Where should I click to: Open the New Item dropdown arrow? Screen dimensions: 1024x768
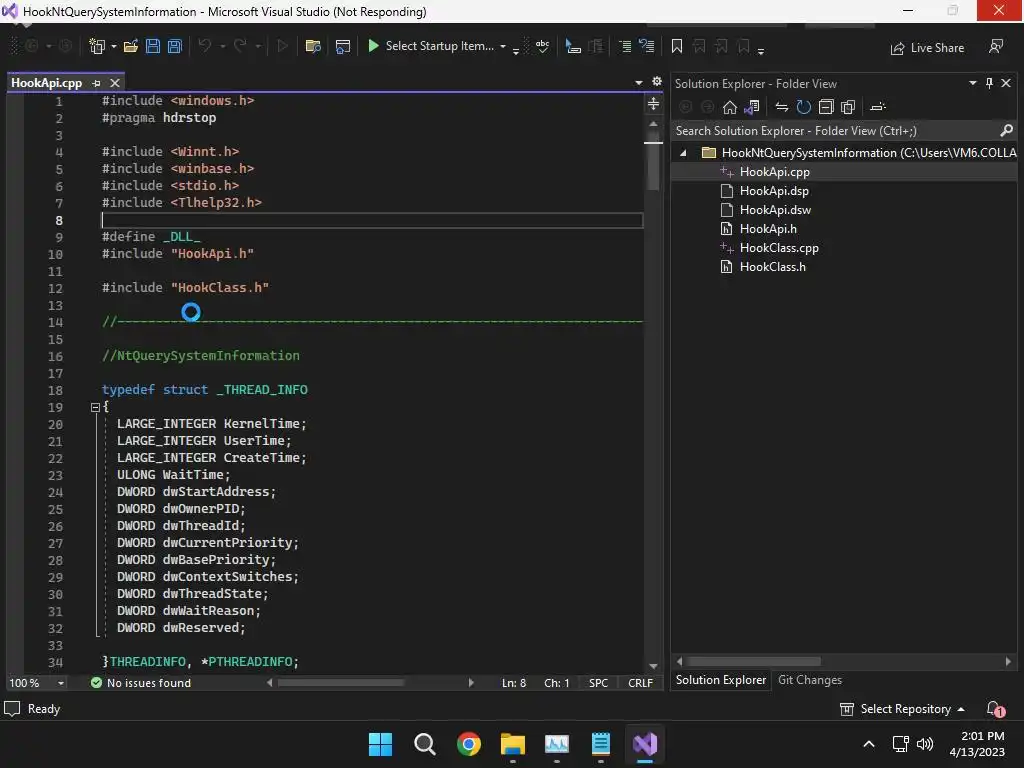(x=114, y=46)
